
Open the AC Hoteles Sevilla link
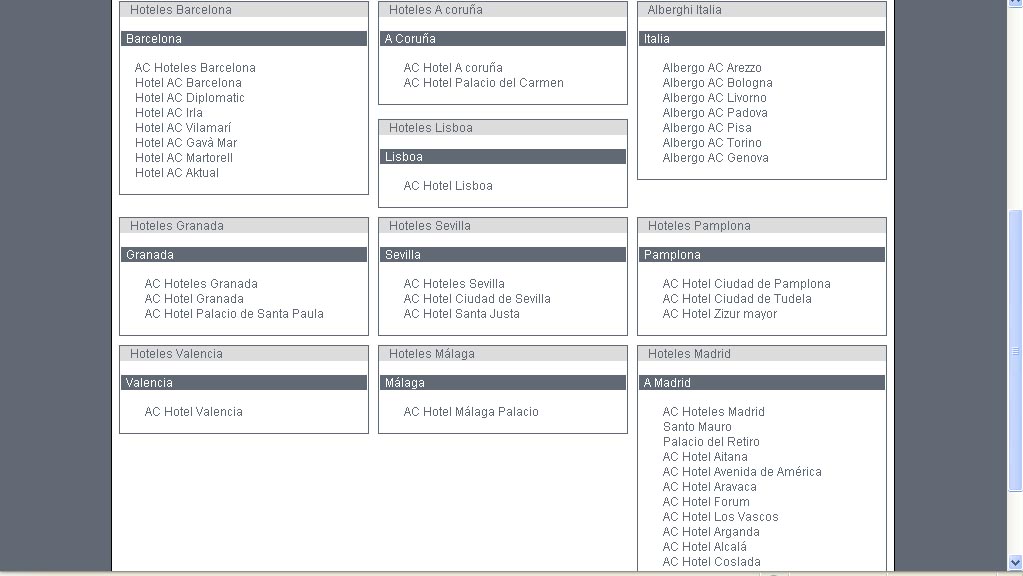454,284
